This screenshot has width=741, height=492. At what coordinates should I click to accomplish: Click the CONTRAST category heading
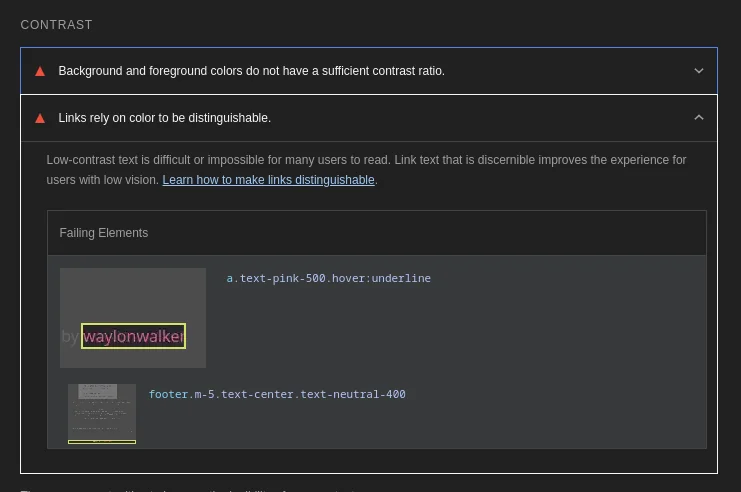56,24
